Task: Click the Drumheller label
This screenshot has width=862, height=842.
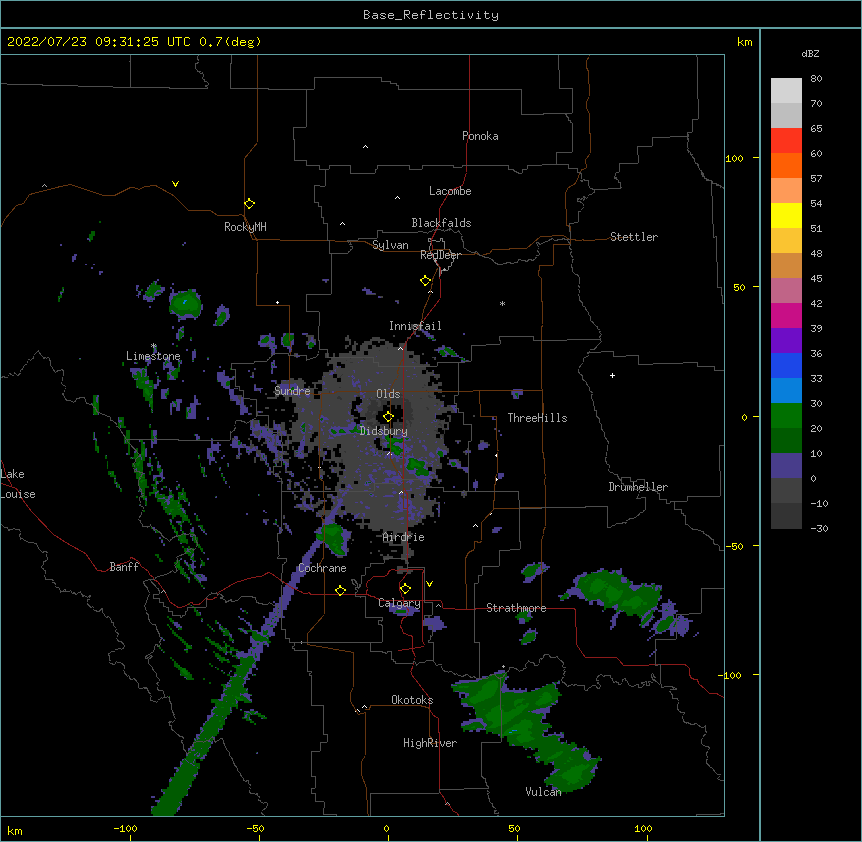Action: point(638,487)
